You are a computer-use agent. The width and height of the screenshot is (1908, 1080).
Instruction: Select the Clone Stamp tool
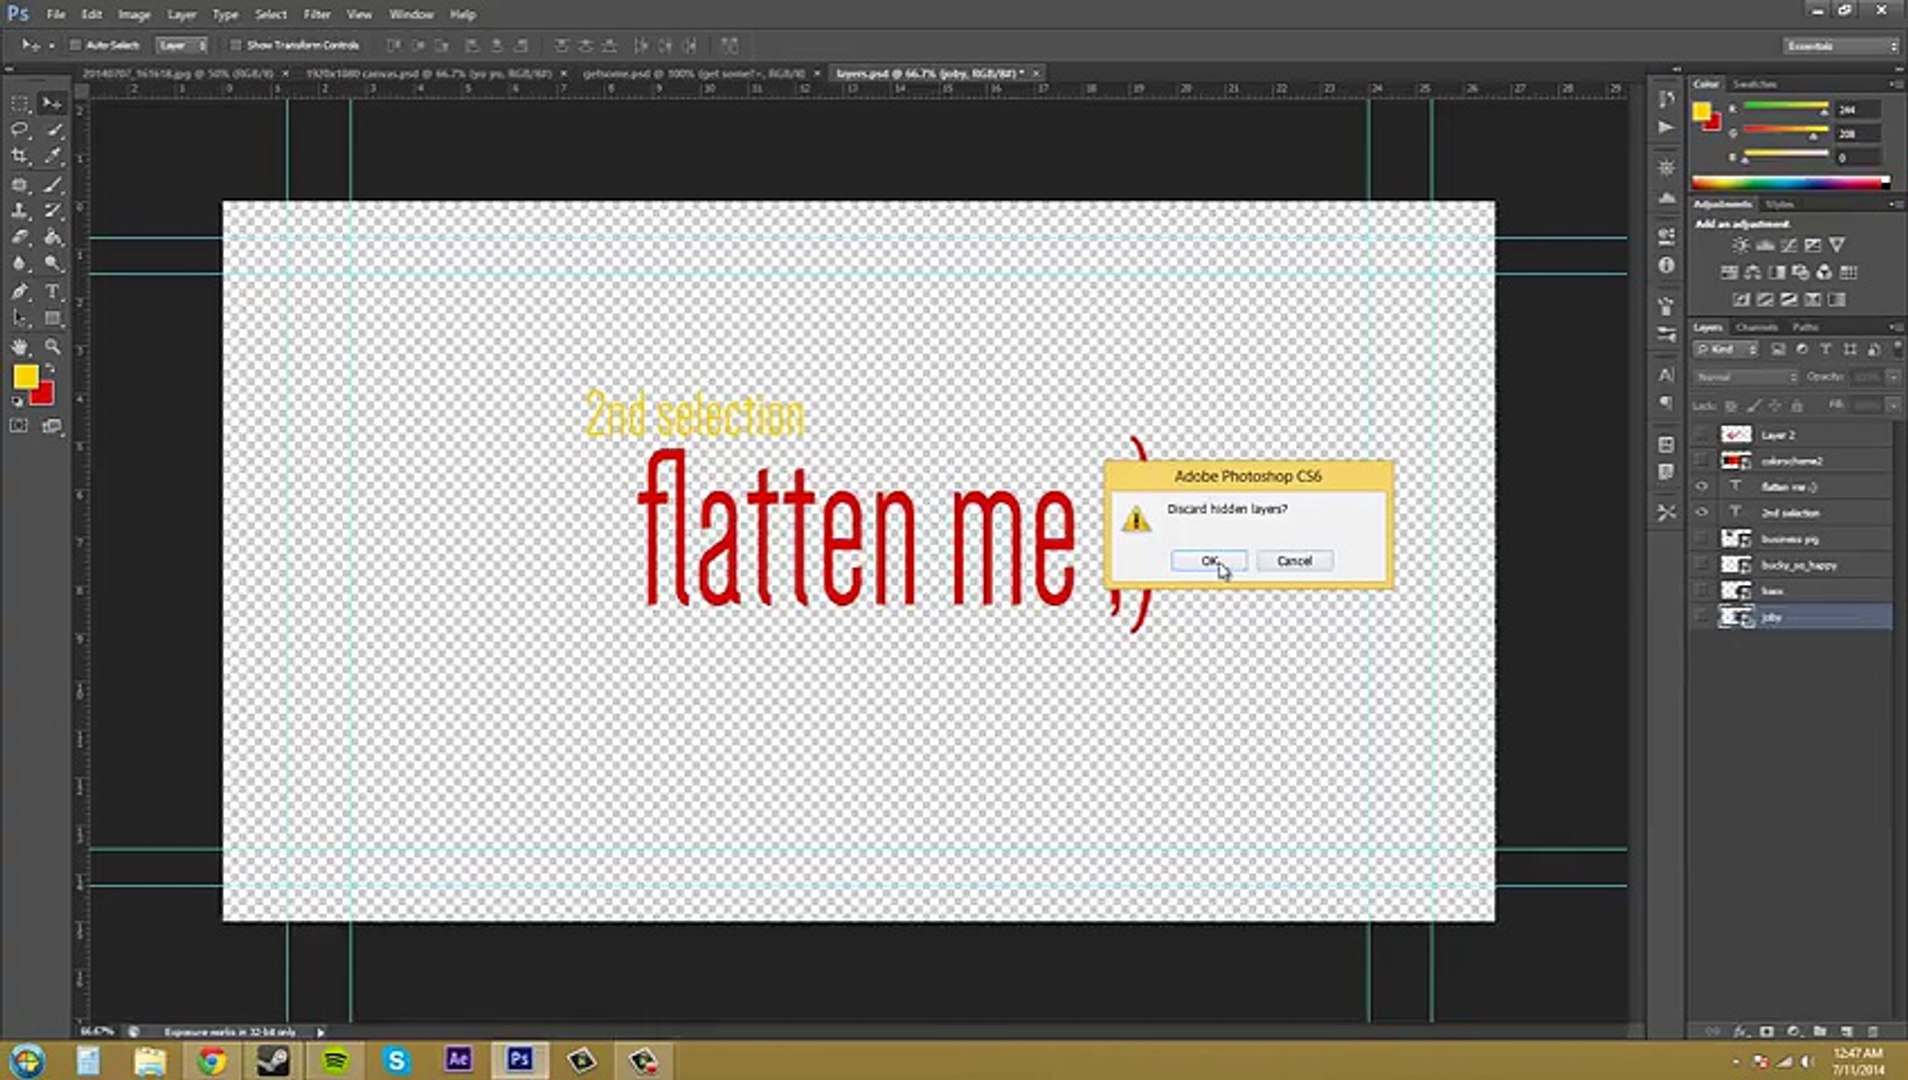click(x=19, y=211)
